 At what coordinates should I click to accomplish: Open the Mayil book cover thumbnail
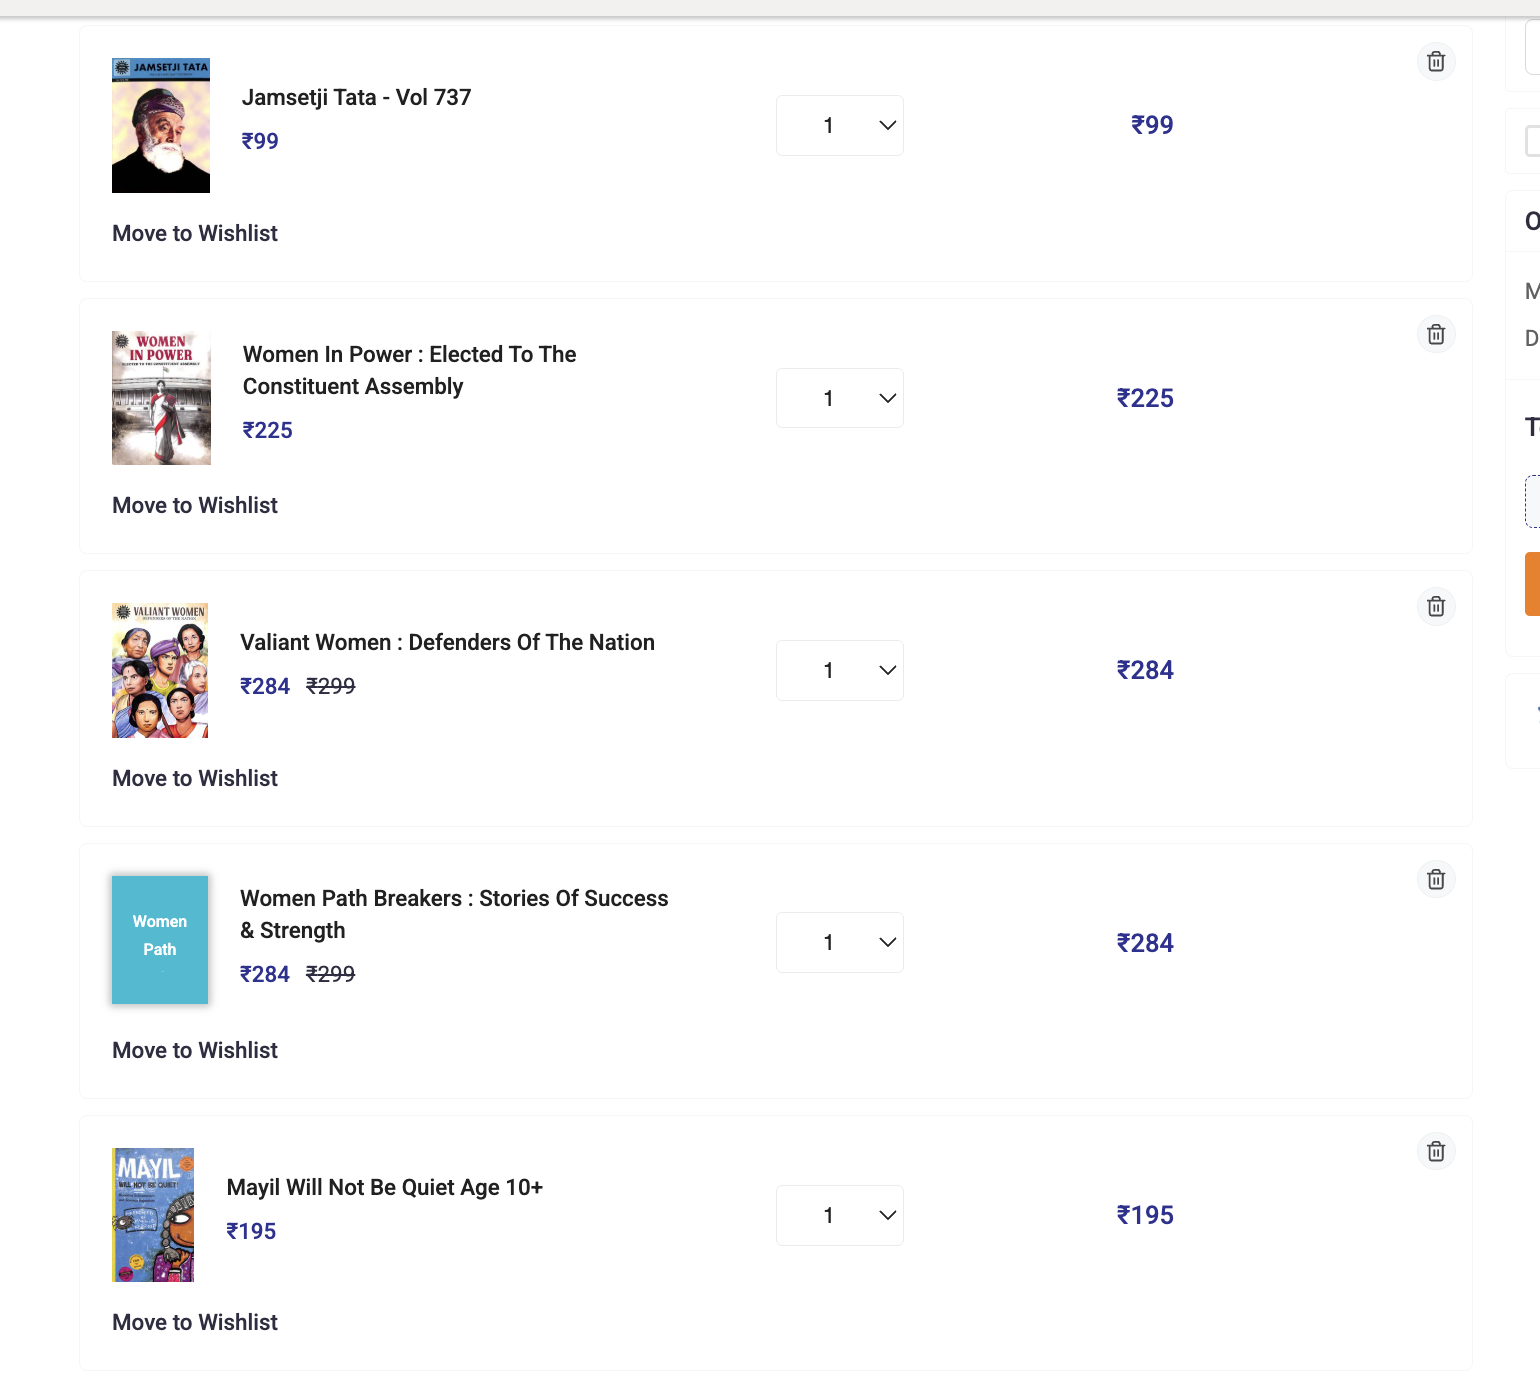point(153,1215)
